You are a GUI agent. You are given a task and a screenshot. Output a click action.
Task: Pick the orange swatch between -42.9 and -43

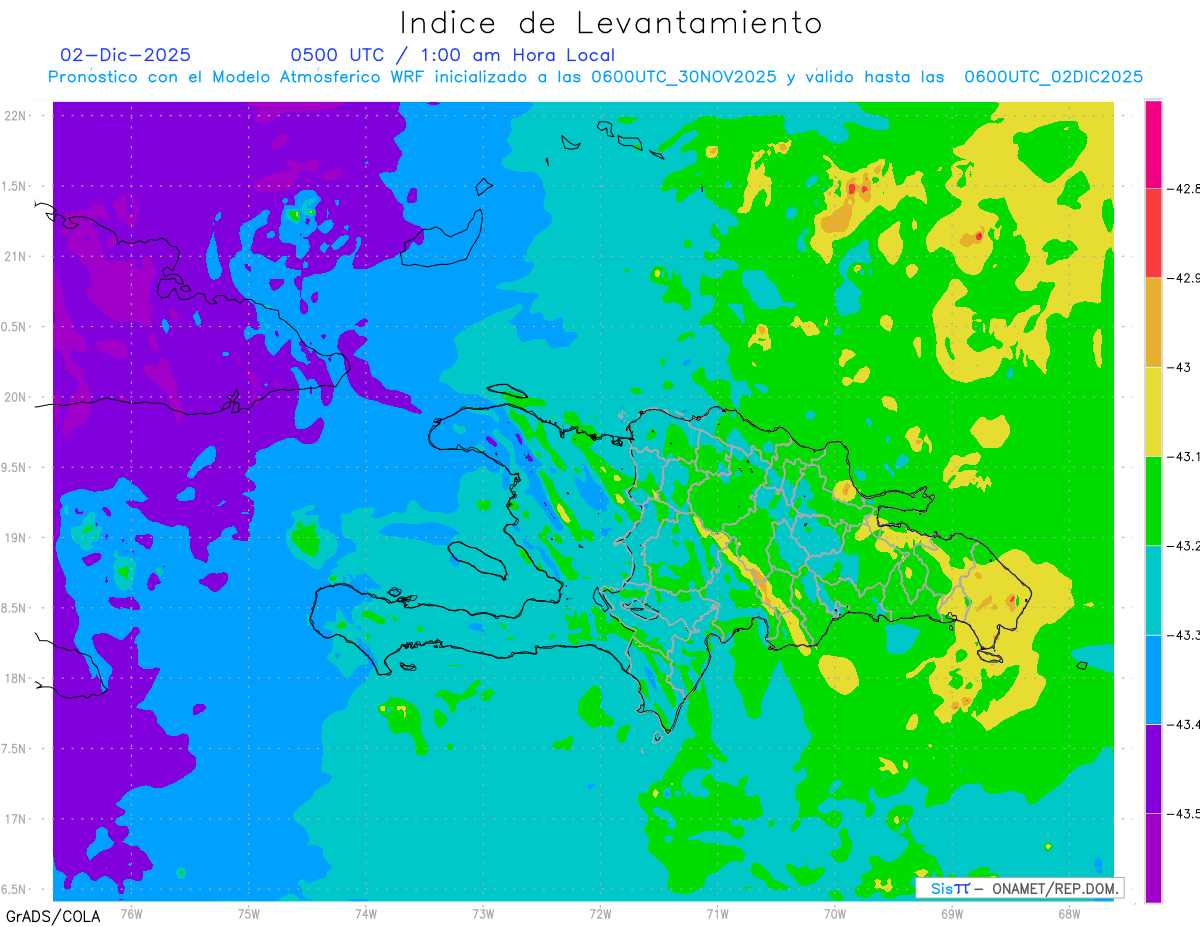click(1153, 322)
